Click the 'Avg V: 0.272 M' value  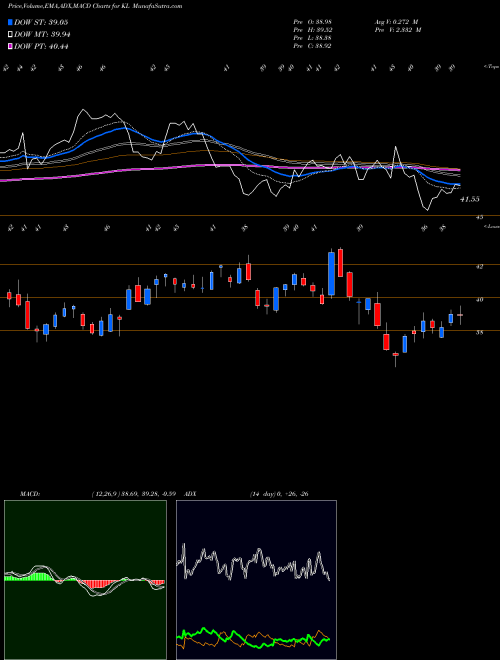(x=397, y=22)
